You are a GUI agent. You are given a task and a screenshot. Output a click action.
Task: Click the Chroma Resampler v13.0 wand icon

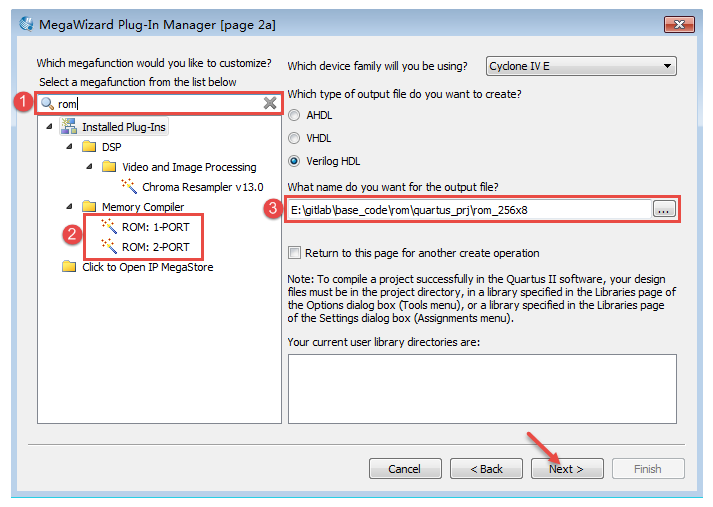coord(129,186)
